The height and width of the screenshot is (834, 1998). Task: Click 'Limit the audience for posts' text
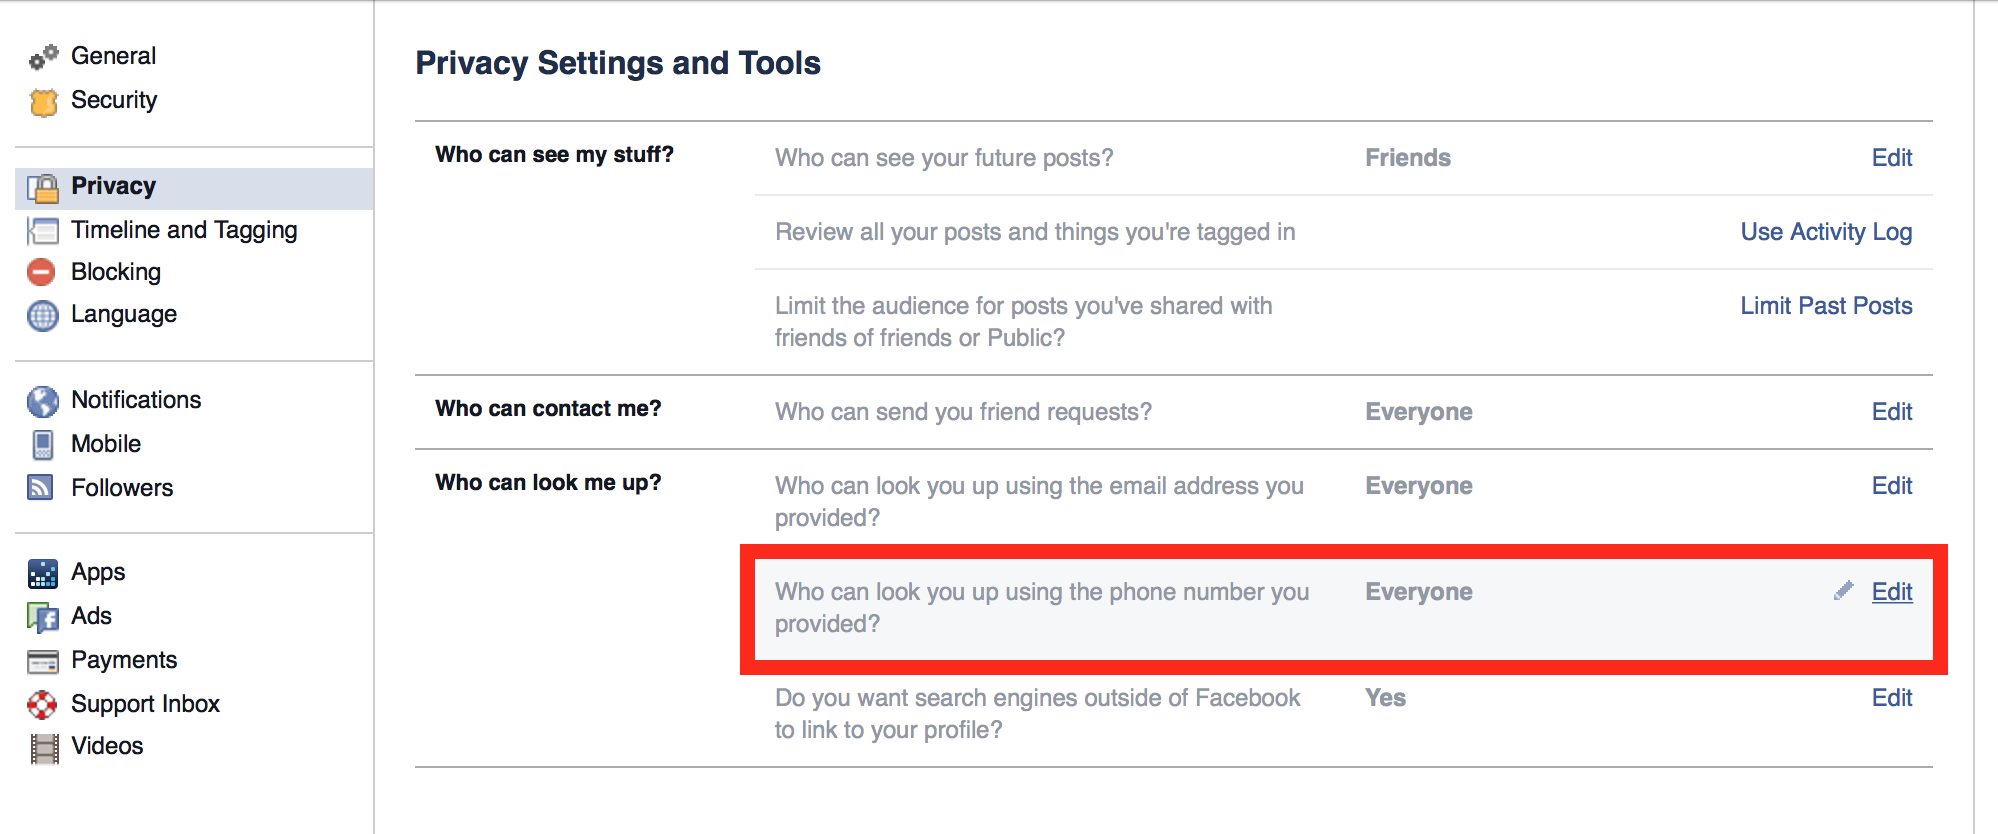pyautogui.click(x=1024, y=322)
